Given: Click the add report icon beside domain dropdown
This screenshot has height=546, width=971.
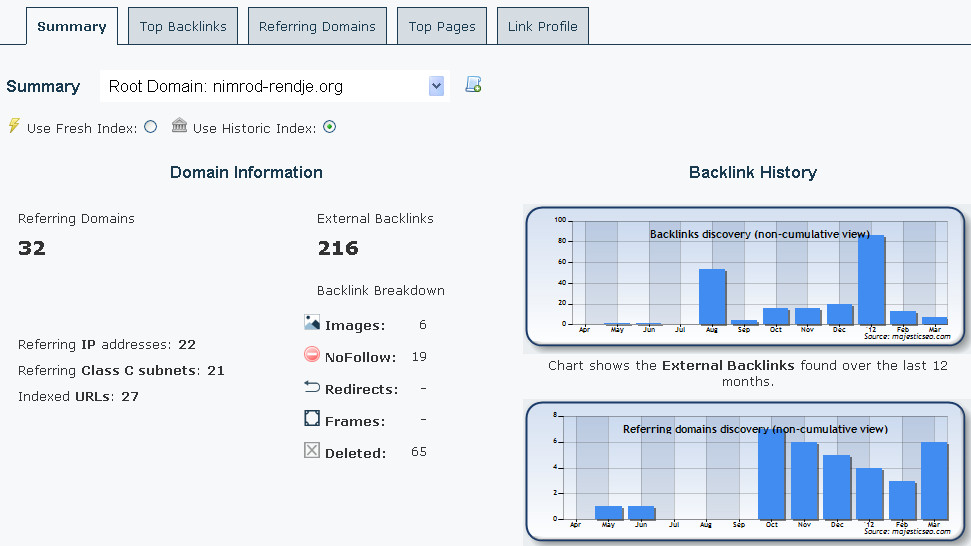Looking at the screenshot, I should [x=474, y=86].
